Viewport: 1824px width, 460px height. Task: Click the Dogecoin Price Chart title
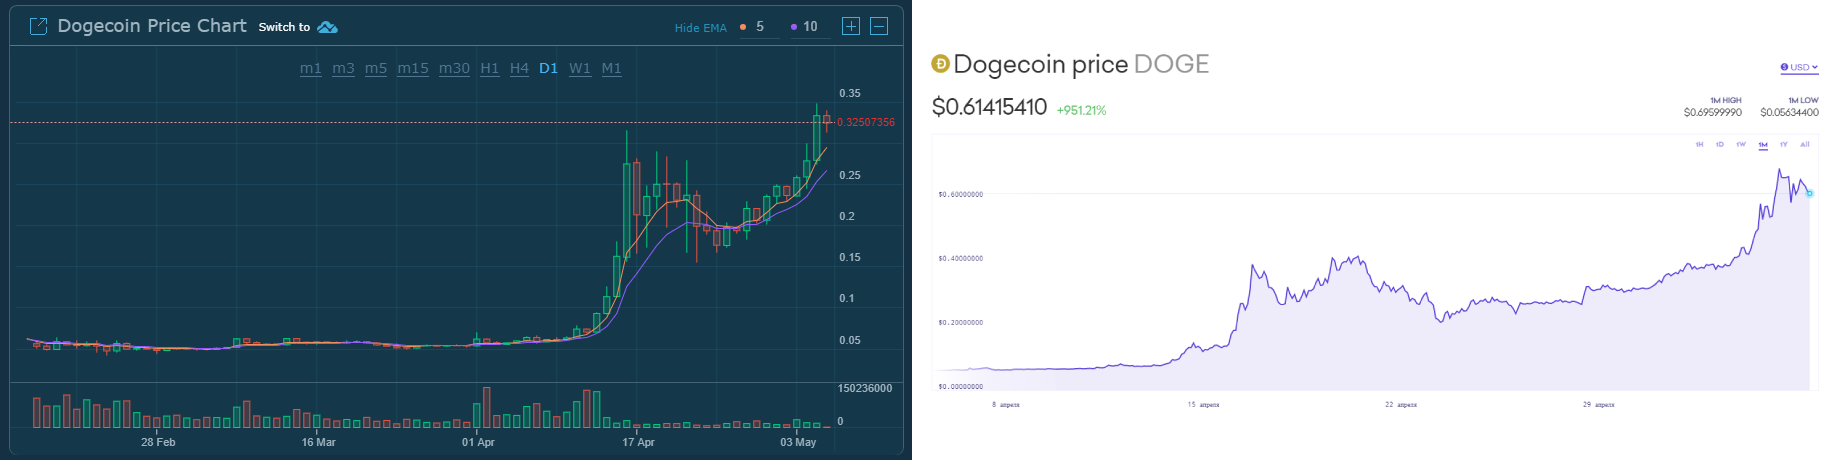[152, 26]
